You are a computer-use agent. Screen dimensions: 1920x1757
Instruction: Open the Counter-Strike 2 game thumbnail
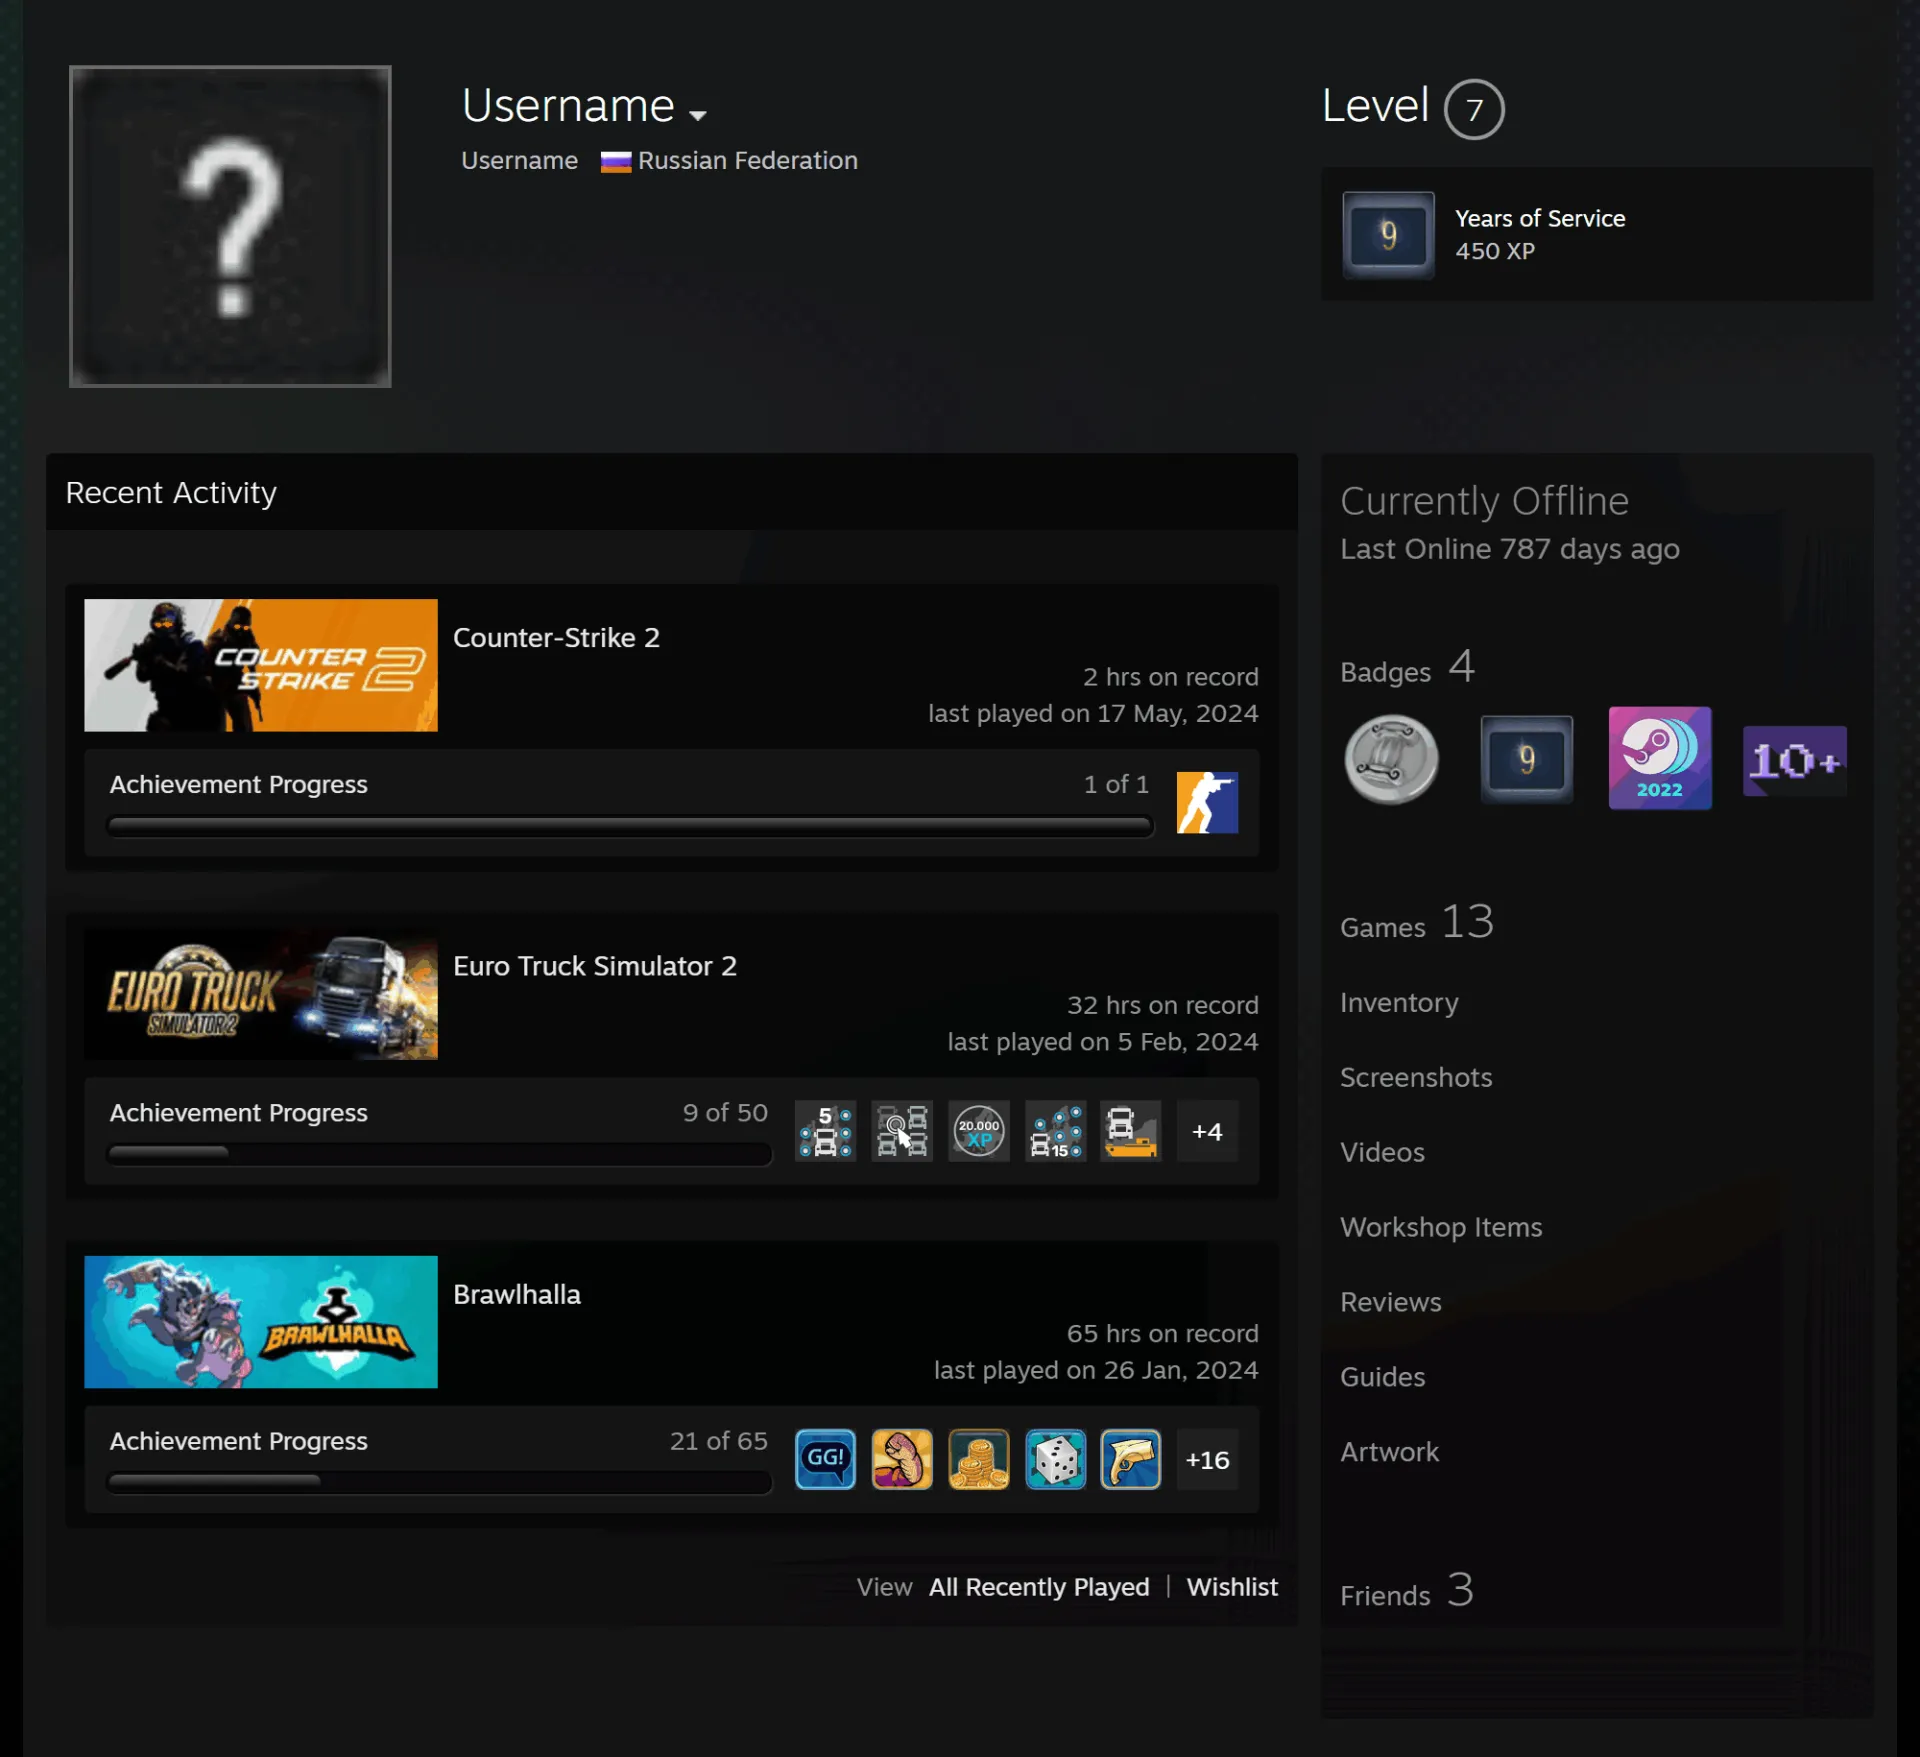(261, 665)
